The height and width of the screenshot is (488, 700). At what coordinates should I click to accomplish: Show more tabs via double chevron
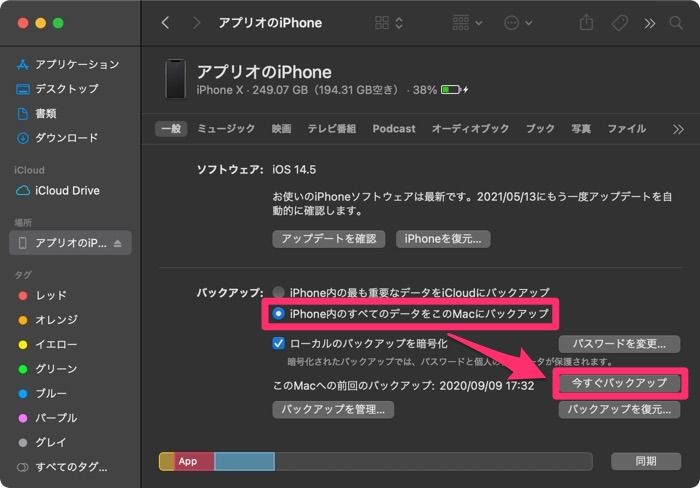pos(678,129)
